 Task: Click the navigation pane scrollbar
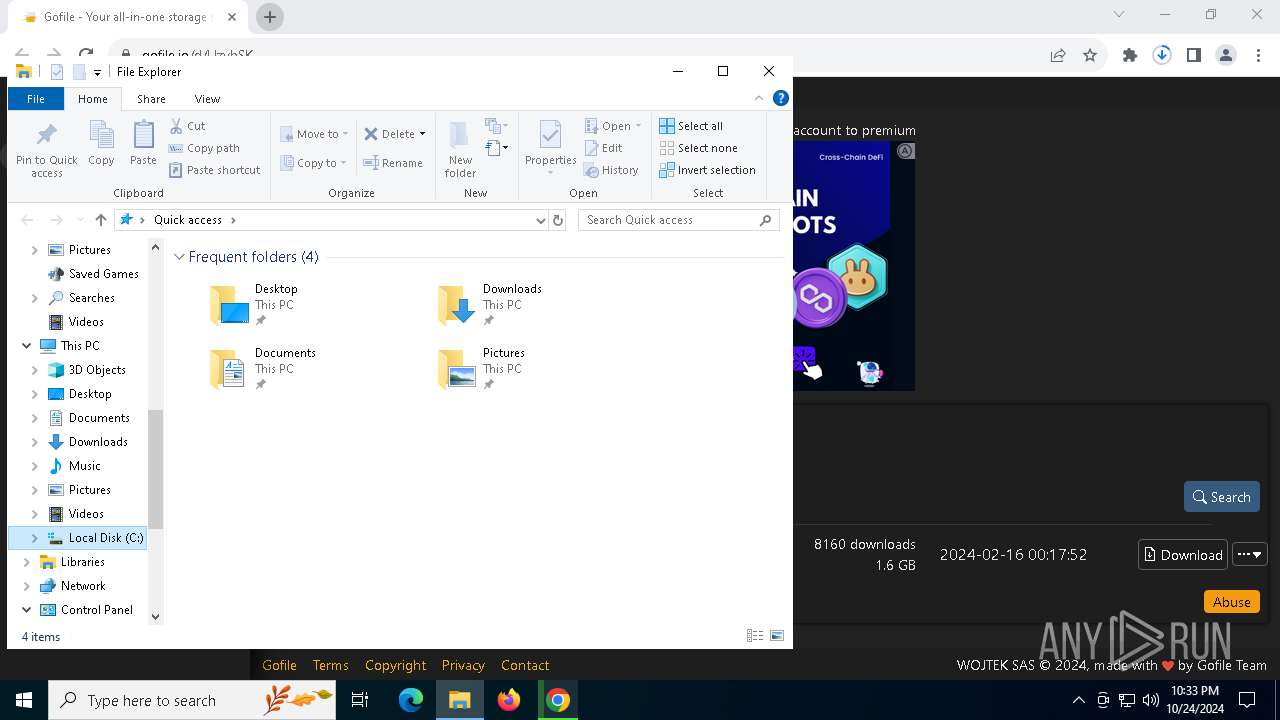click(155, 468)
